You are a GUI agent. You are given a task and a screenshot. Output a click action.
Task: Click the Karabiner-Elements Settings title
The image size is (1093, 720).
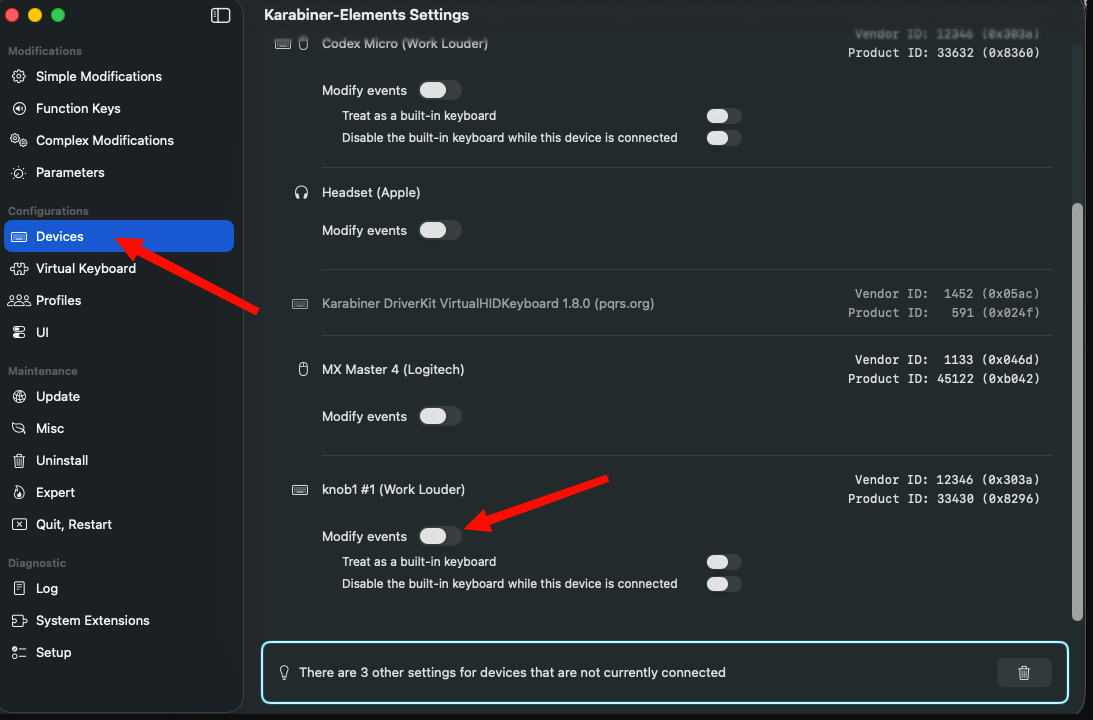[x=367, y=15]
